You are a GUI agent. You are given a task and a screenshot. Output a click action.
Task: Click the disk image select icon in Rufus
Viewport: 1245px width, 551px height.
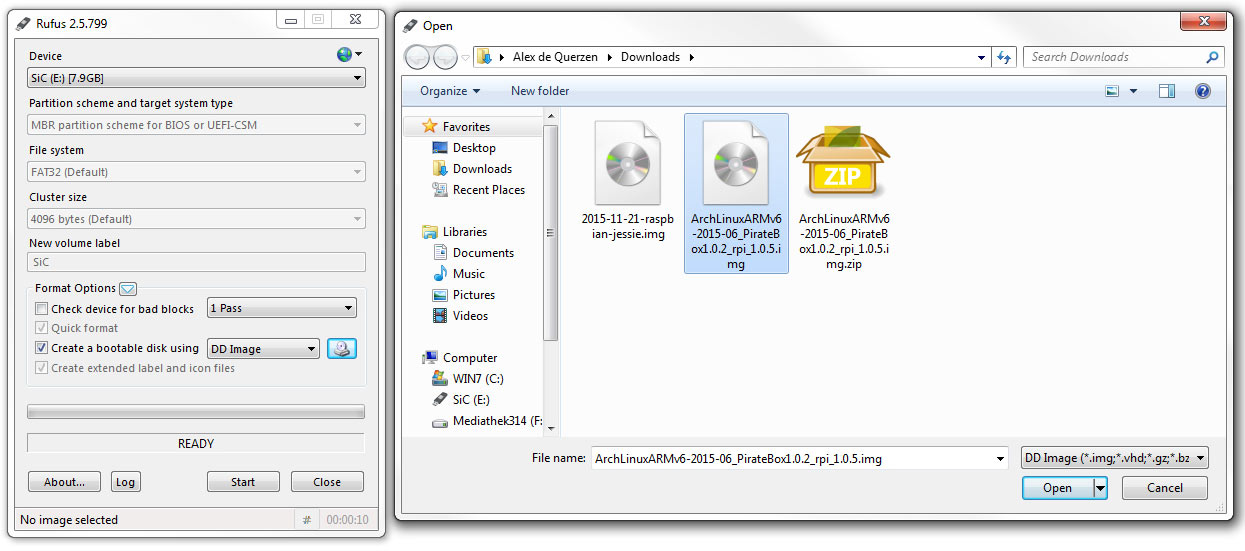pos(342,349)
